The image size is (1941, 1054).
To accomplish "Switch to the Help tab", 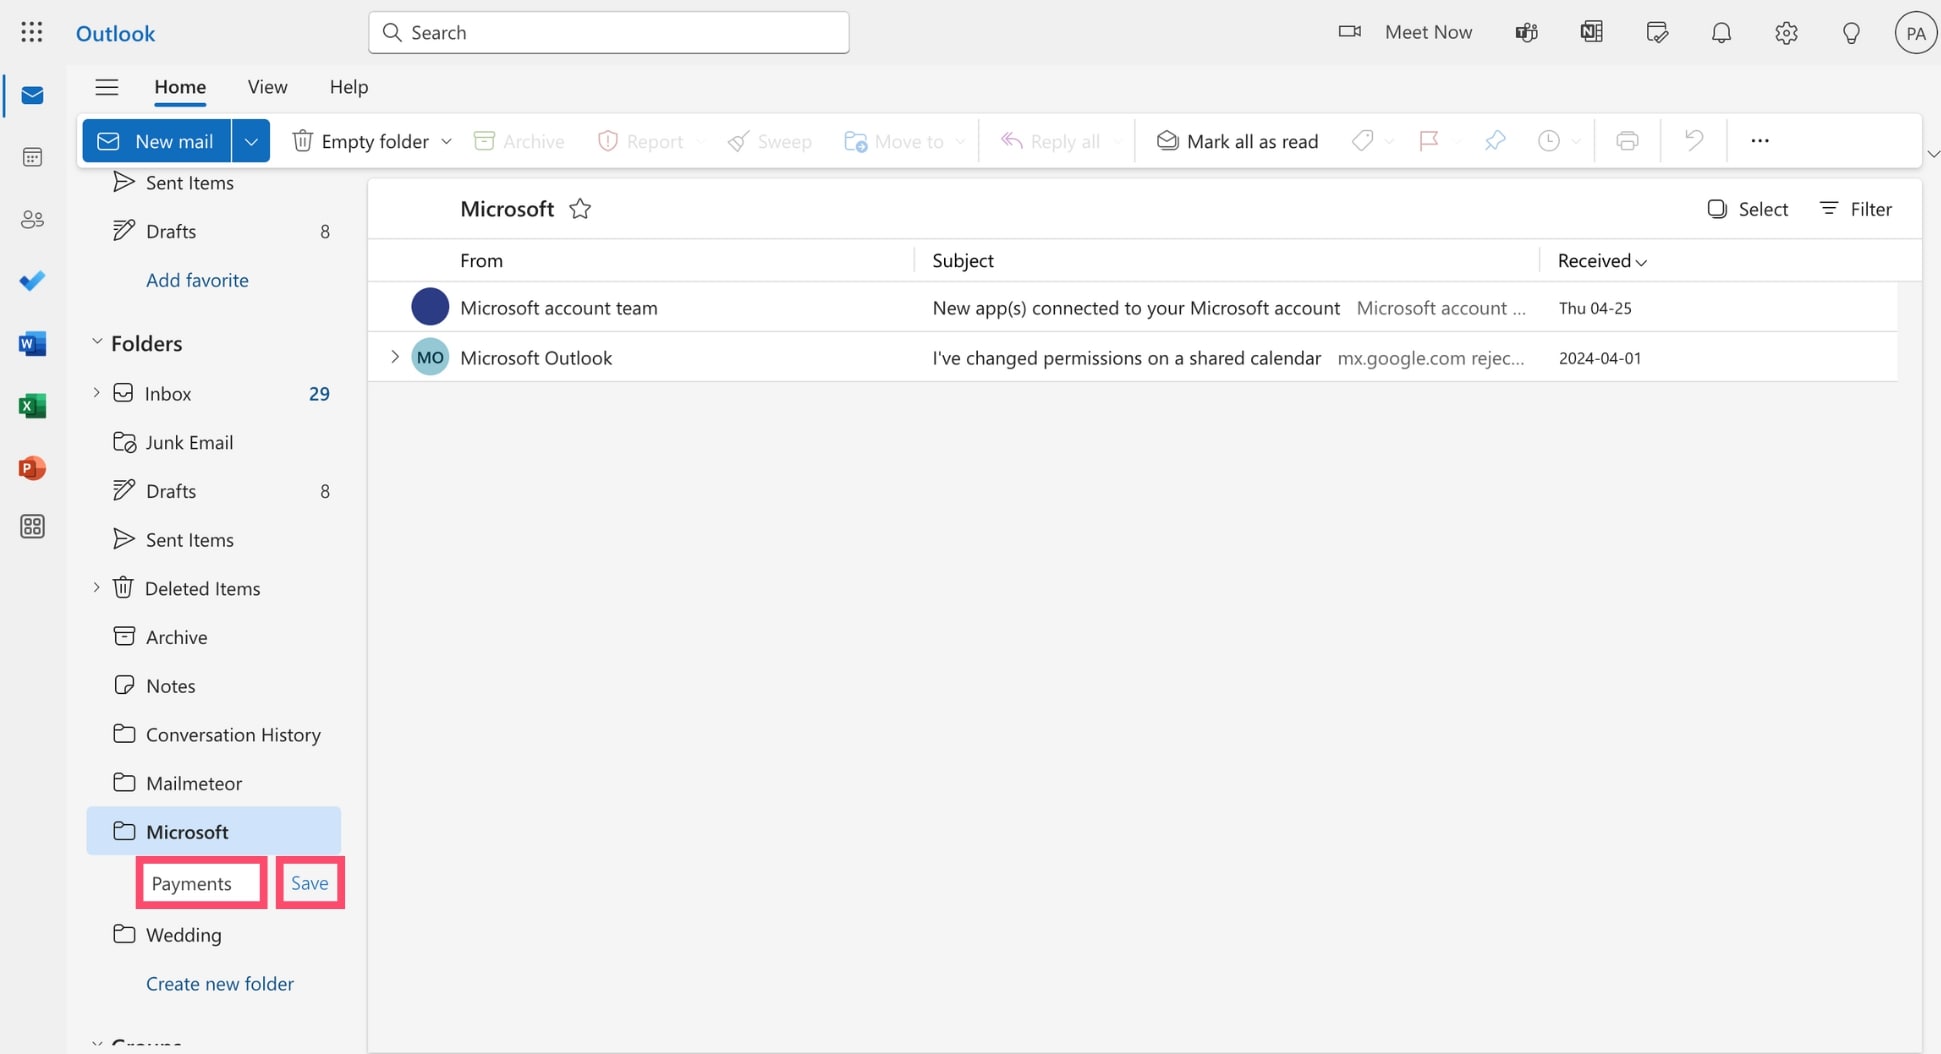I will coord(349,87).
